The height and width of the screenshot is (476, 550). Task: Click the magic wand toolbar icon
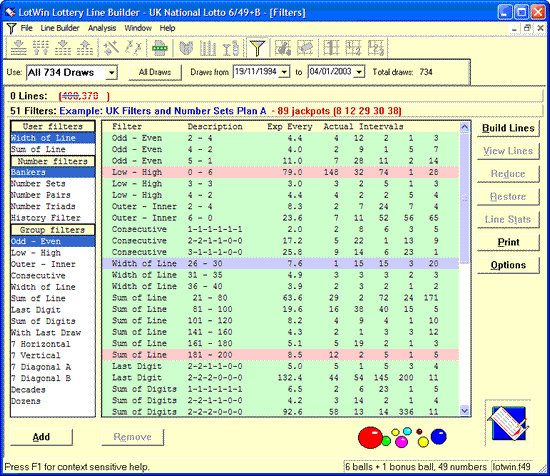112,48
